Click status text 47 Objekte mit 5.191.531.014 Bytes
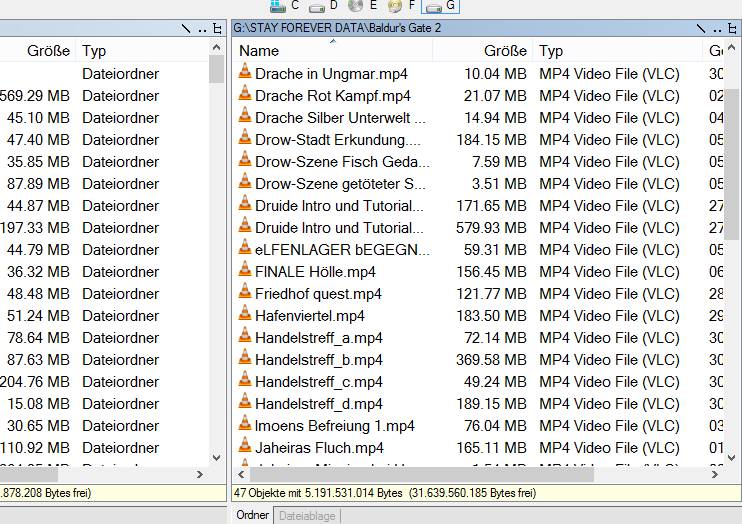The image size is (742, 524). pyautogui.click(x=318, y=493)
